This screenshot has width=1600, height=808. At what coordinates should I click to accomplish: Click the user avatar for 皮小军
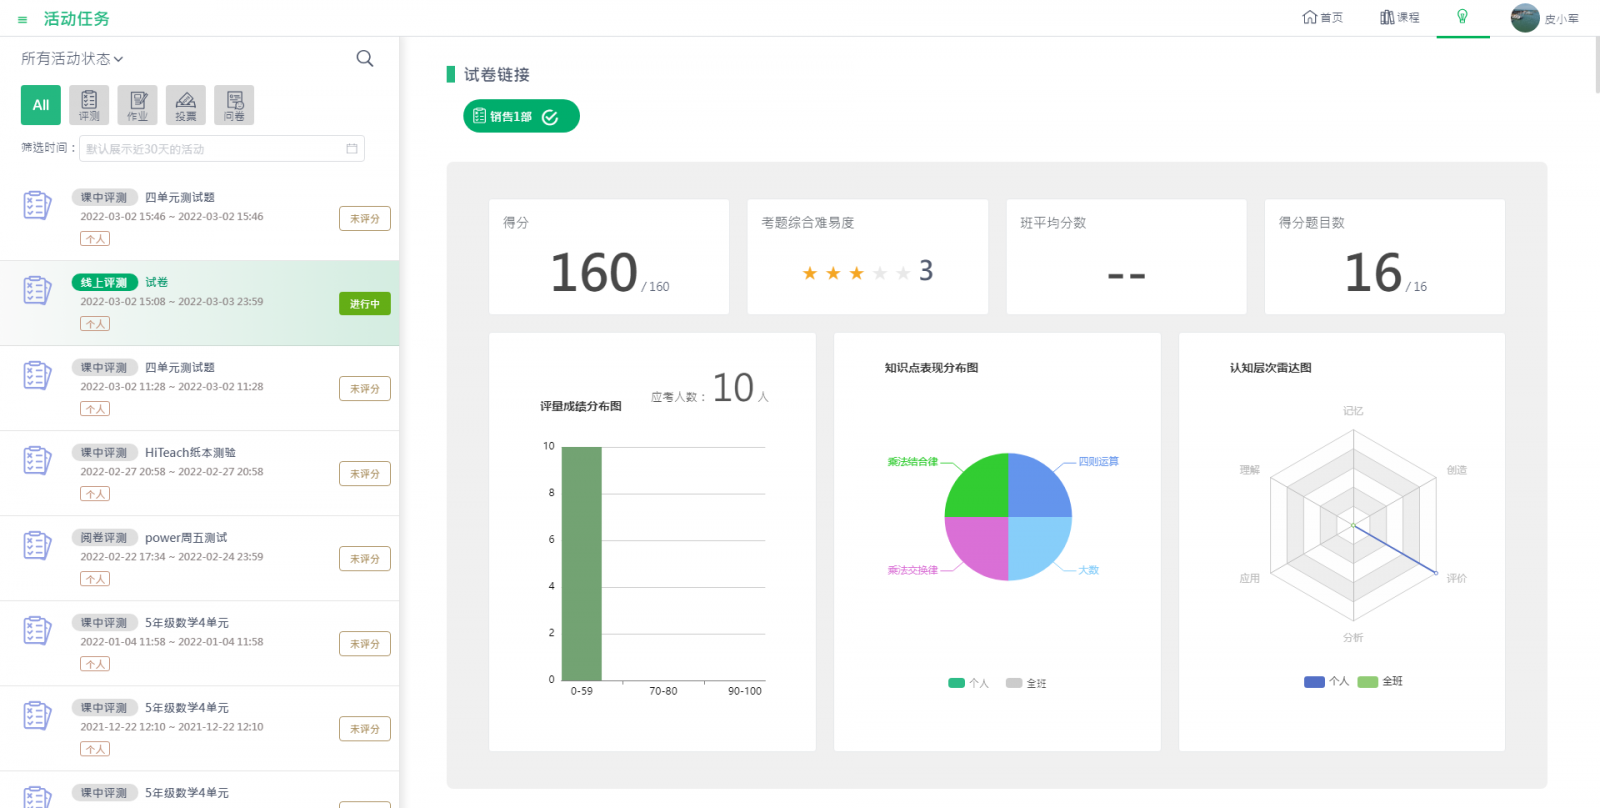pos(1525,18)
